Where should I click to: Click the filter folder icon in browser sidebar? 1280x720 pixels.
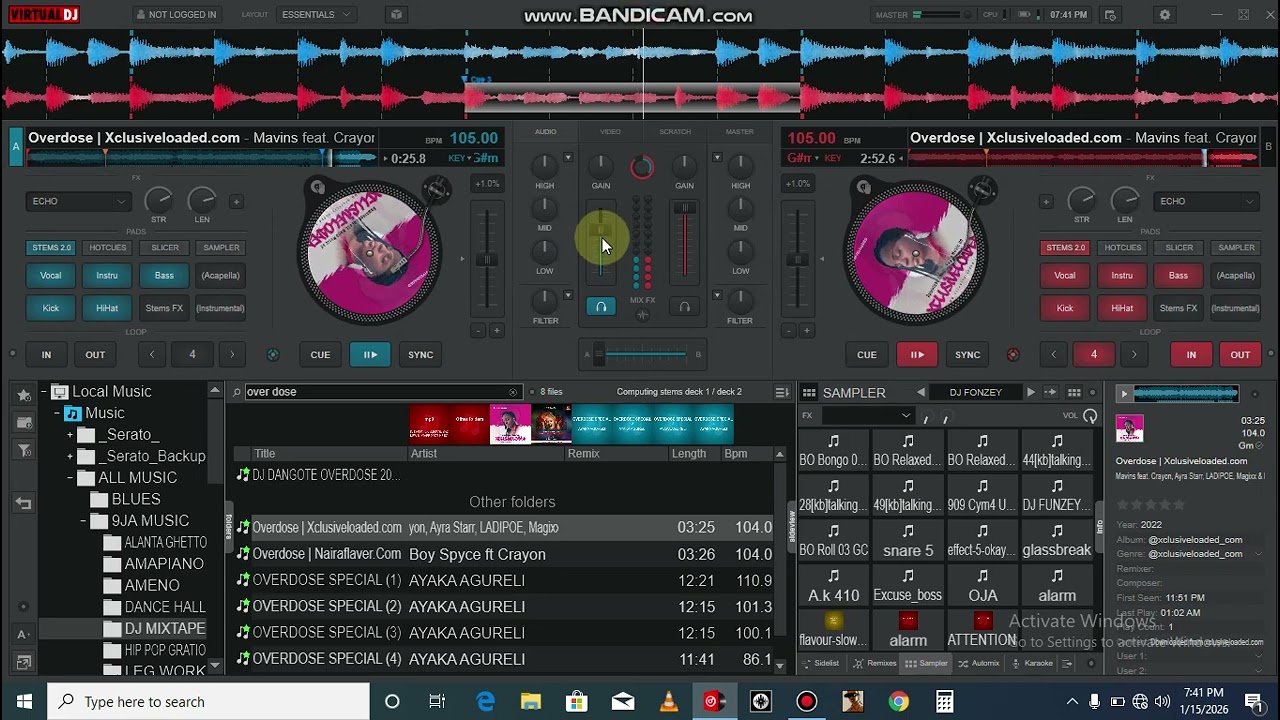[24, 451]
